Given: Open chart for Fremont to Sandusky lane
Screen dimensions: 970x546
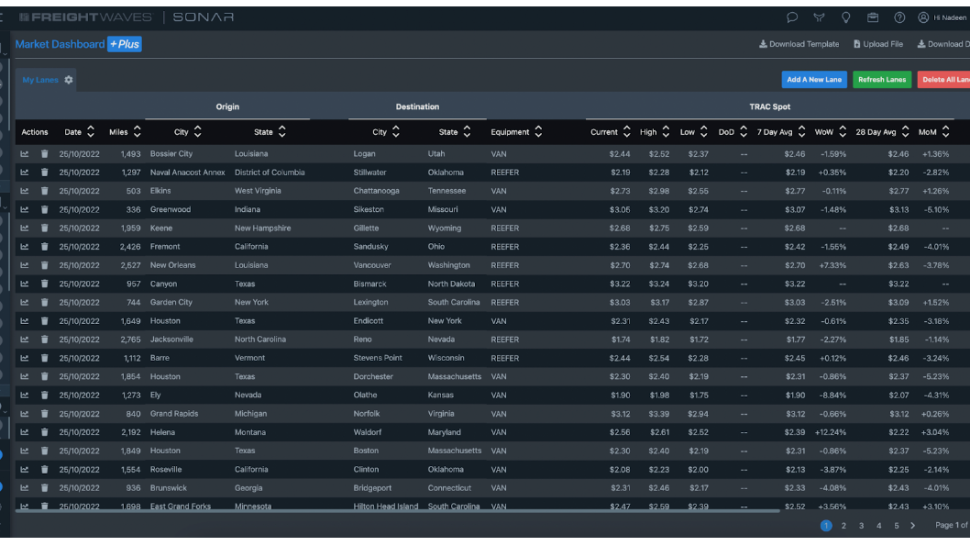Looking at the screenshot, I should pos(24,247).
